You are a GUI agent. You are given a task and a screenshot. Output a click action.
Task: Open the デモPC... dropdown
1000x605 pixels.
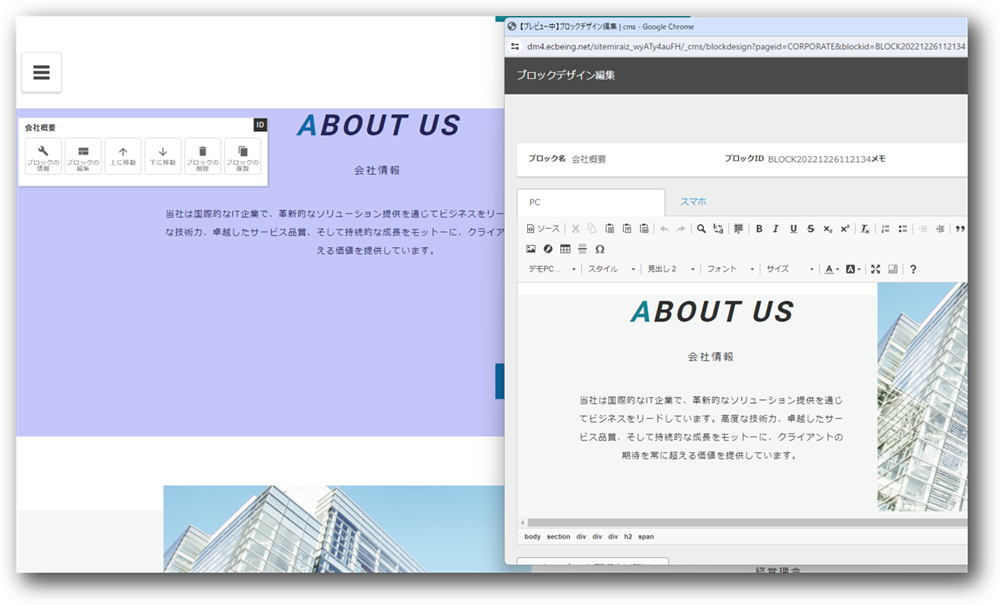(552, 269)
